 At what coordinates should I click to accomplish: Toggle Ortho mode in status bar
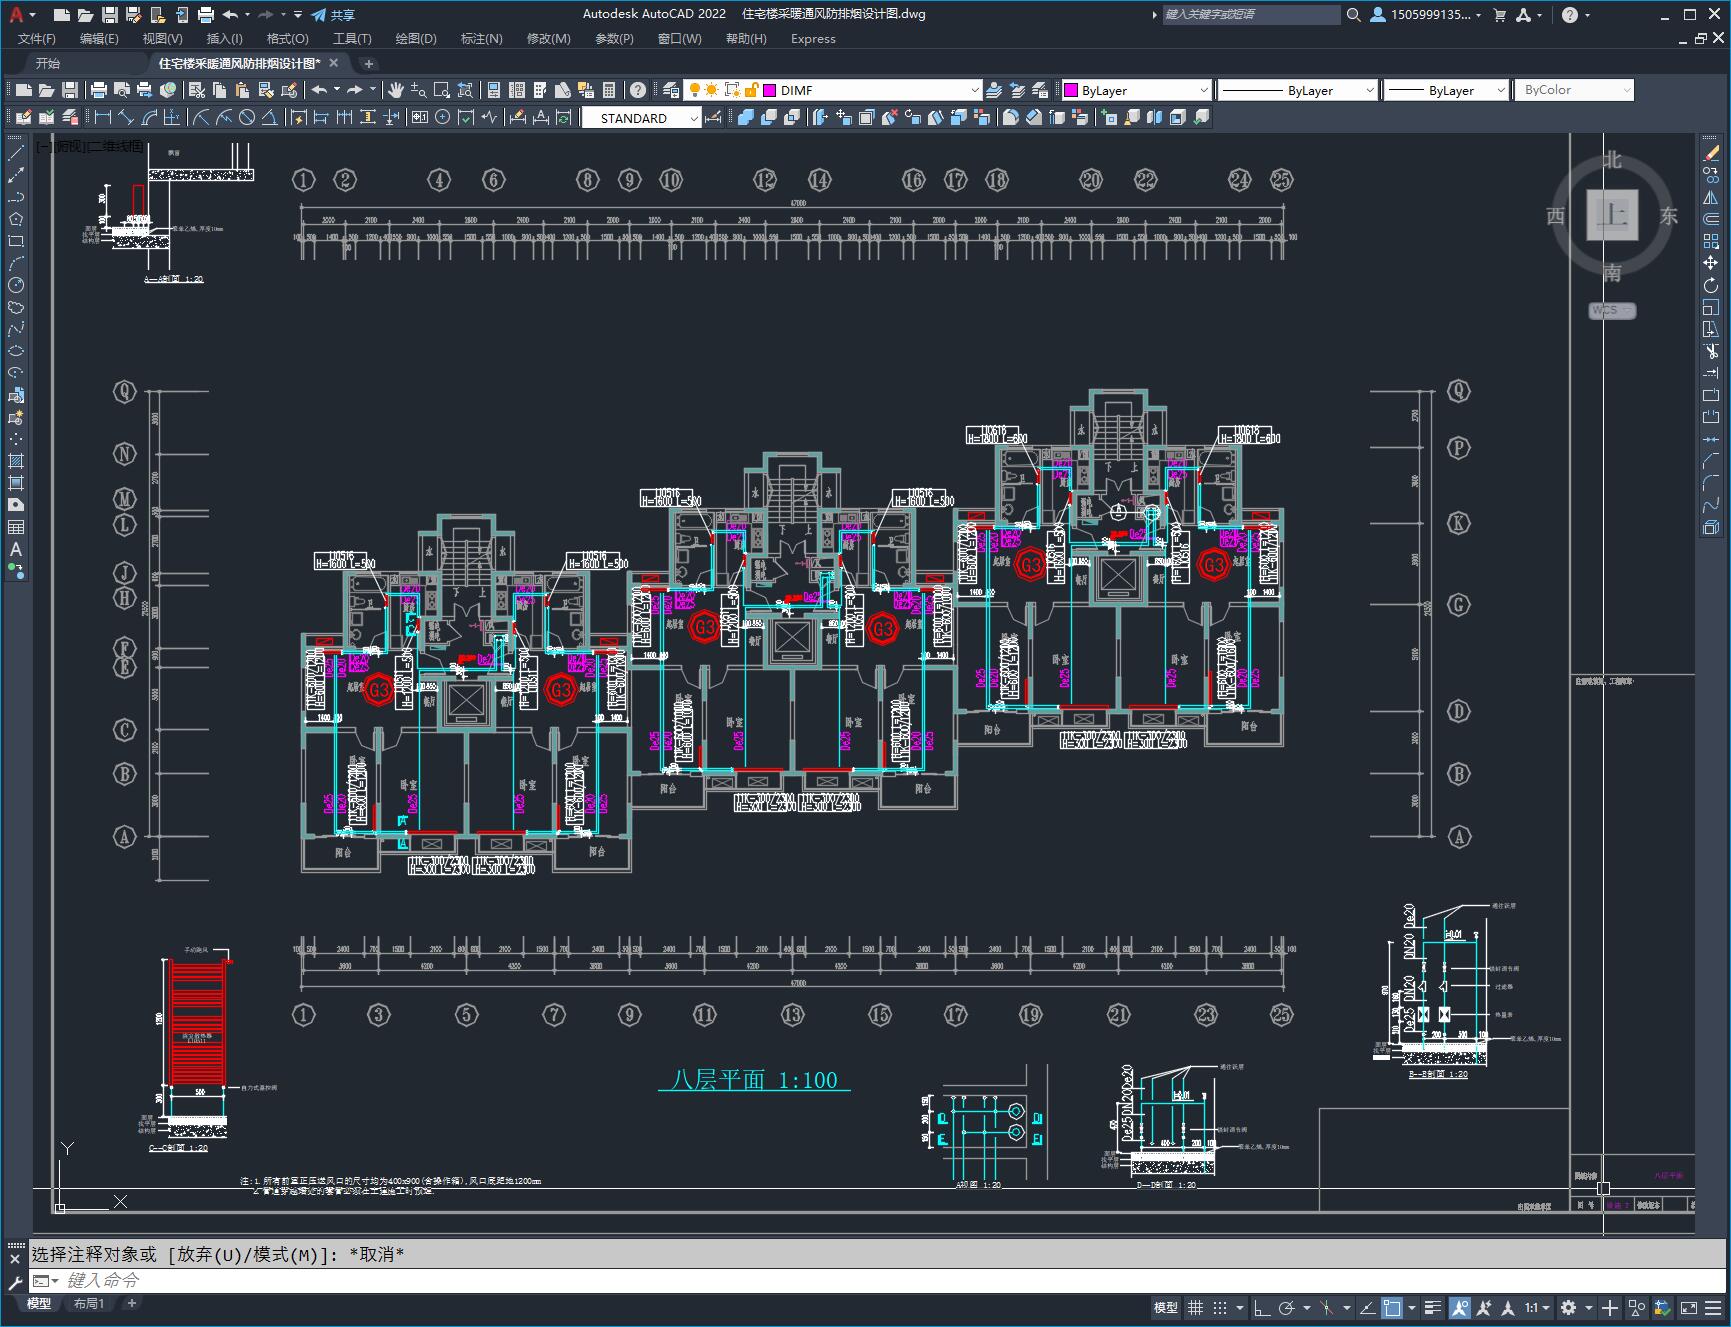pos(1262,1307)
